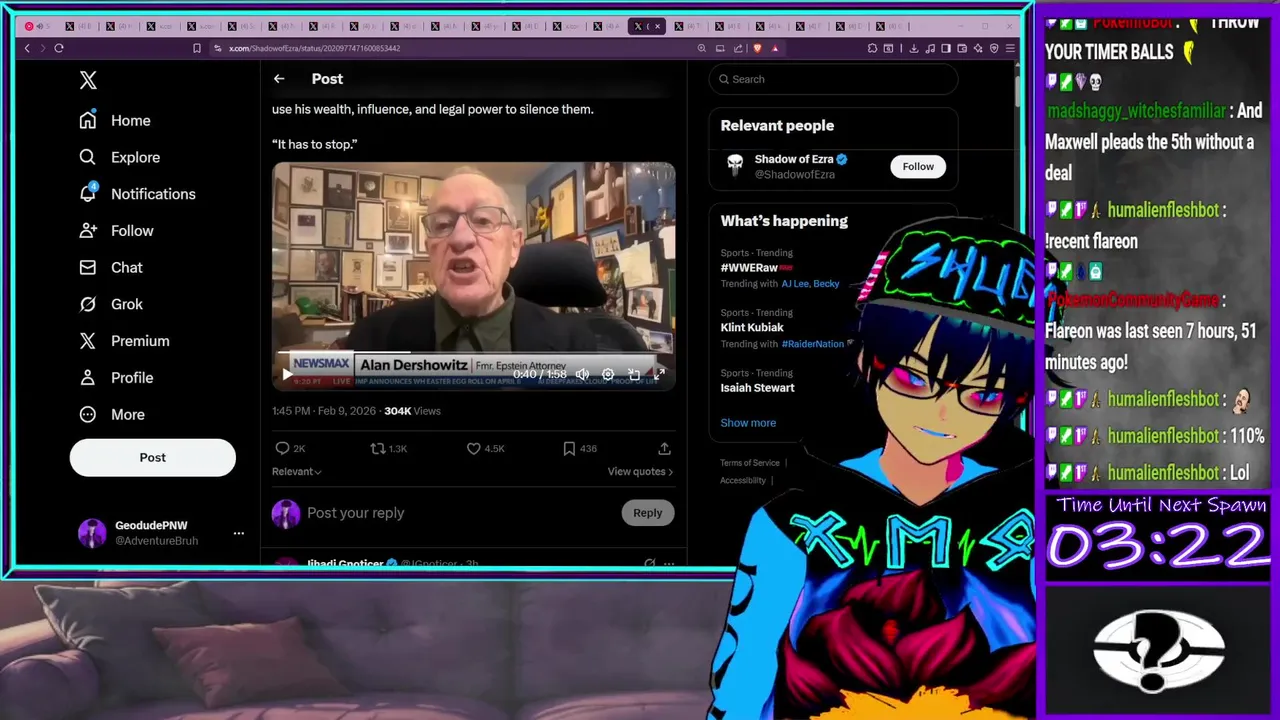Open View quotes link

click(640, 471)
